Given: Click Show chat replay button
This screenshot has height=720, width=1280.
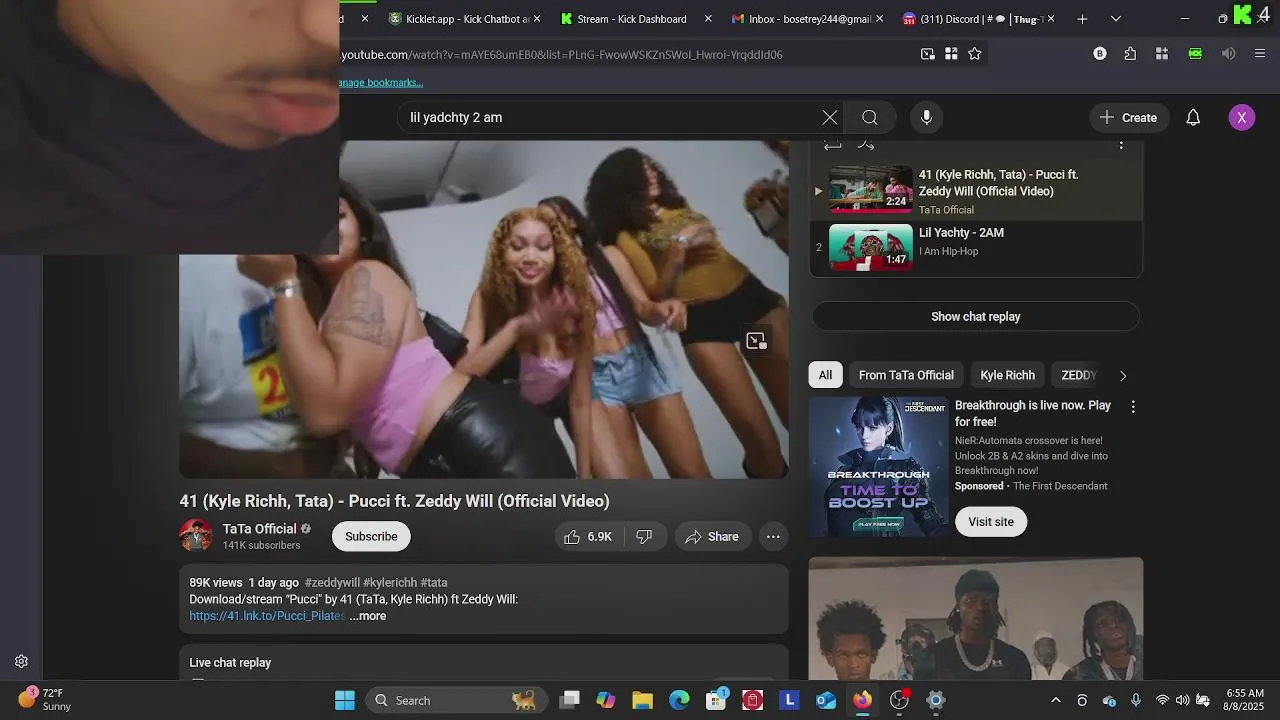Looking at the screenshot, I should [x=976, y=317].
